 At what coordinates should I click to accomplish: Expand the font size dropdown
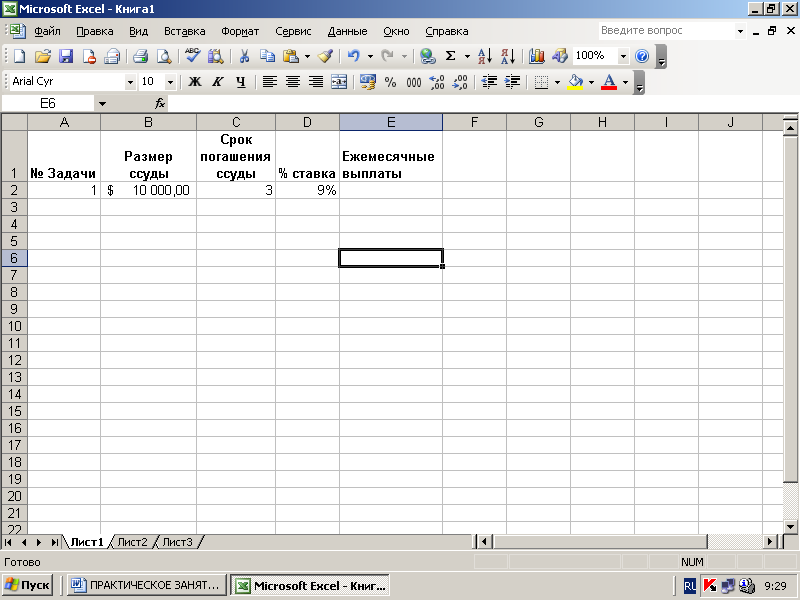(x=170, y=82)
